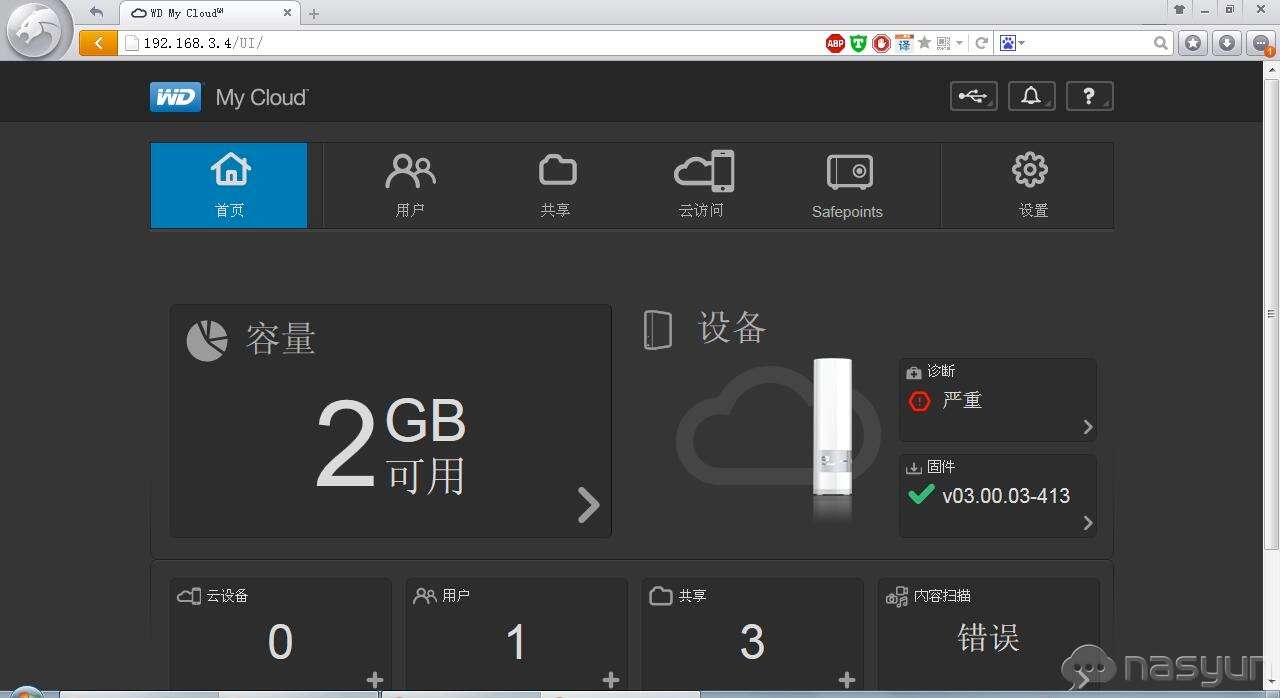Image resolution: width=1280 pixels, height=698 pixels.
Task: Open the Home (首页) tab
Action: (x=229, y=185)
